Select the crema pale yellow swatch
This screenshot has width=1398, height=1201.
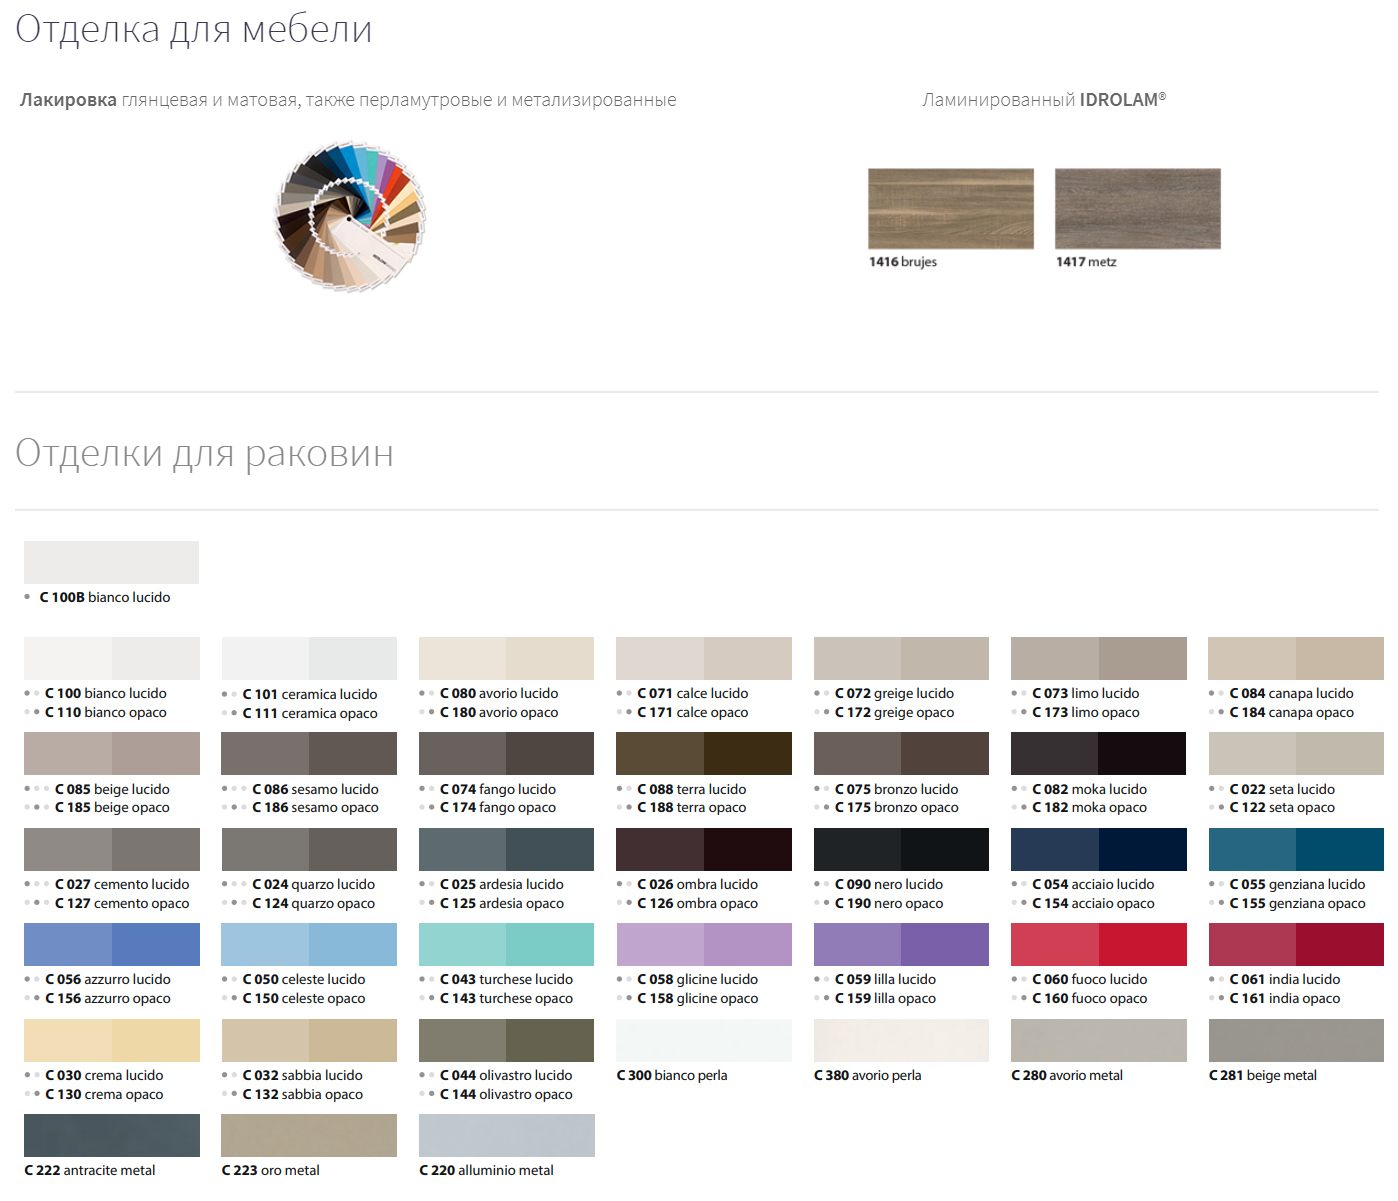[x=111, y=1040]
